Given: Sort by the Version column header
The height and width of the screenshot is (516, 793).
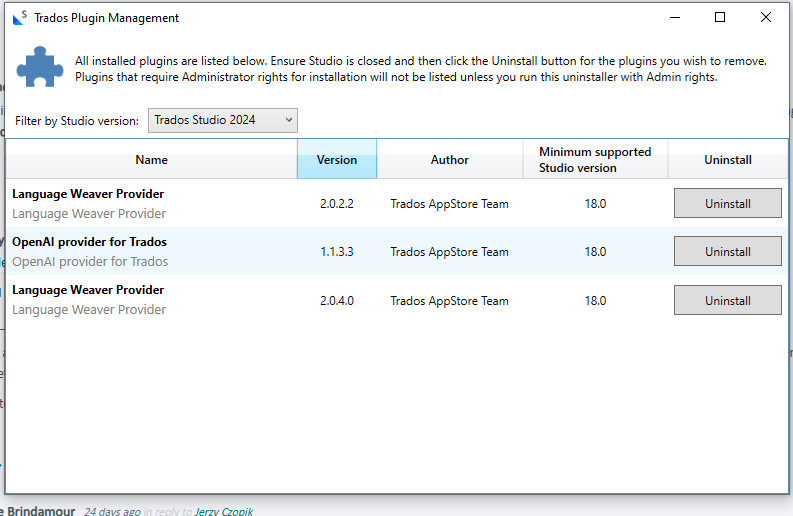Looking at the screenshot, I should tap(337, 160).
